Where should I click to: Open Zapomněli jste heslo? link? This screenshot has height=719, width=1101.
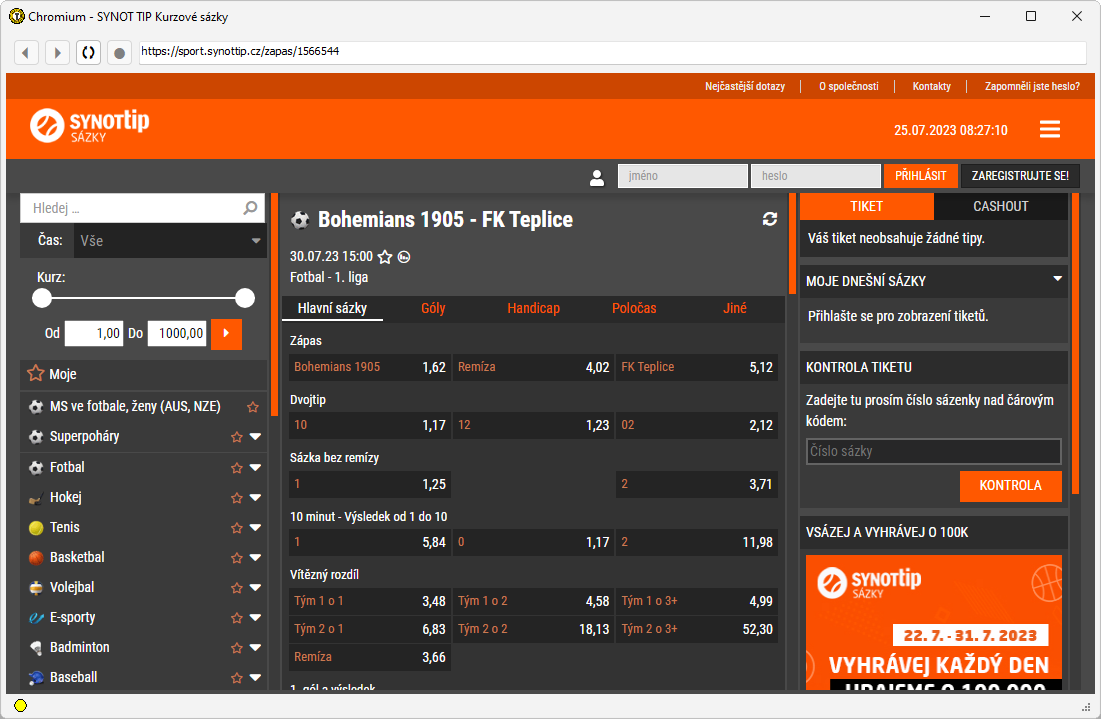coord(1032,86)
